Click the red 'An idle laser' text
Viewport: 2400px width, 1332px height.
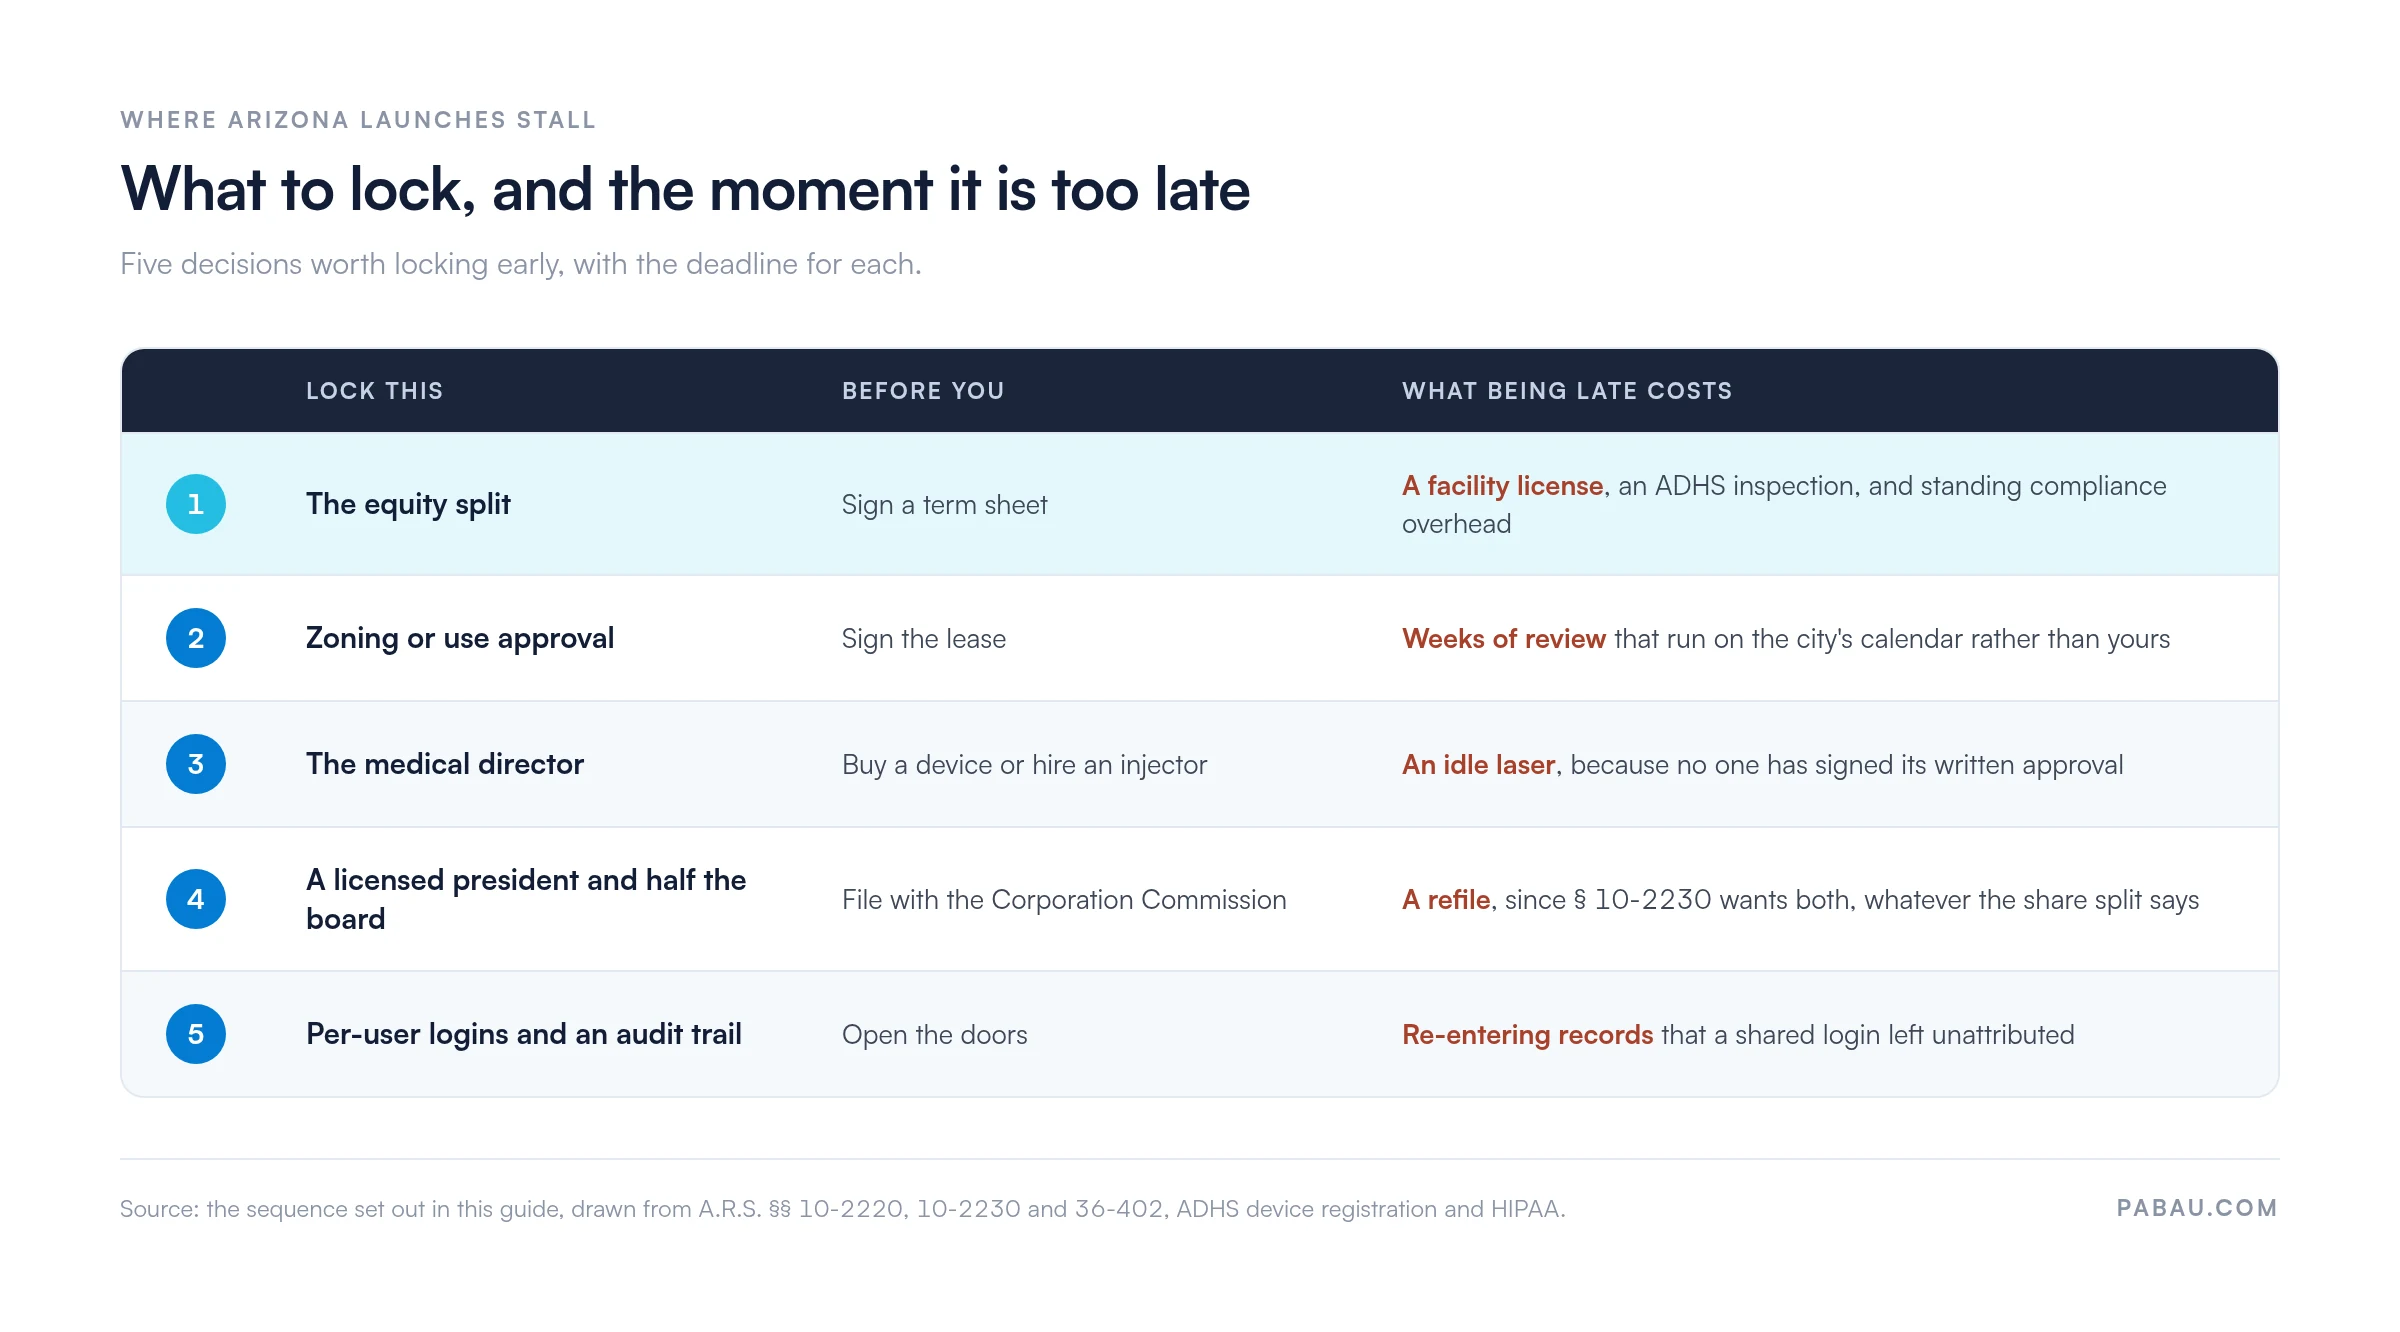pyautogui.click(x=1478, y=765)
